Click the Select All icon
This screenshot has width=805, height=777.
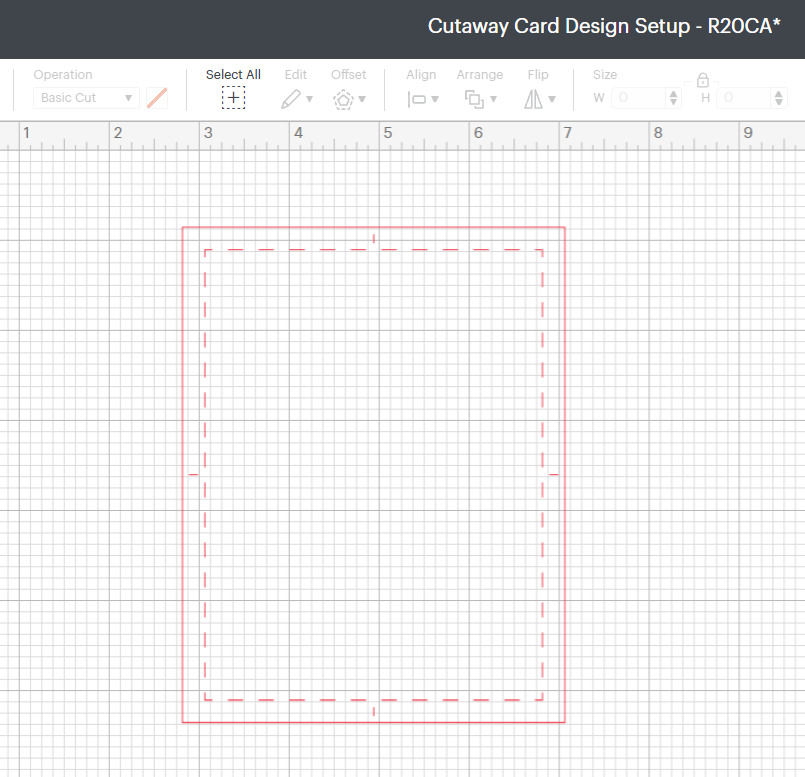pyautogui.click(x=233, y=97)
